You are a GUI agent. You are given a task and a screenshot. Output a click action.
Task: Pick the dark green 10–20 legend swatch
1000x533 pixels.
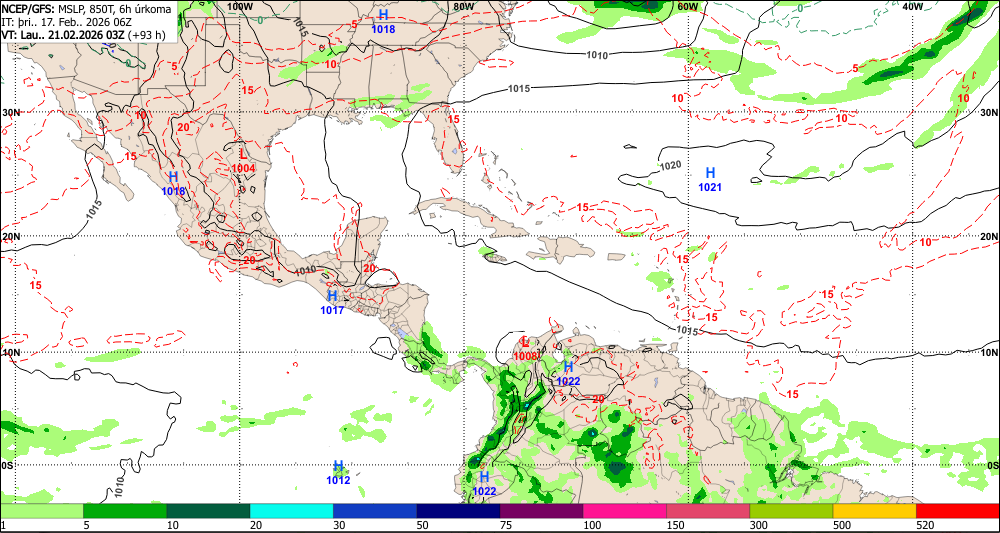click(x=208, y=511)
